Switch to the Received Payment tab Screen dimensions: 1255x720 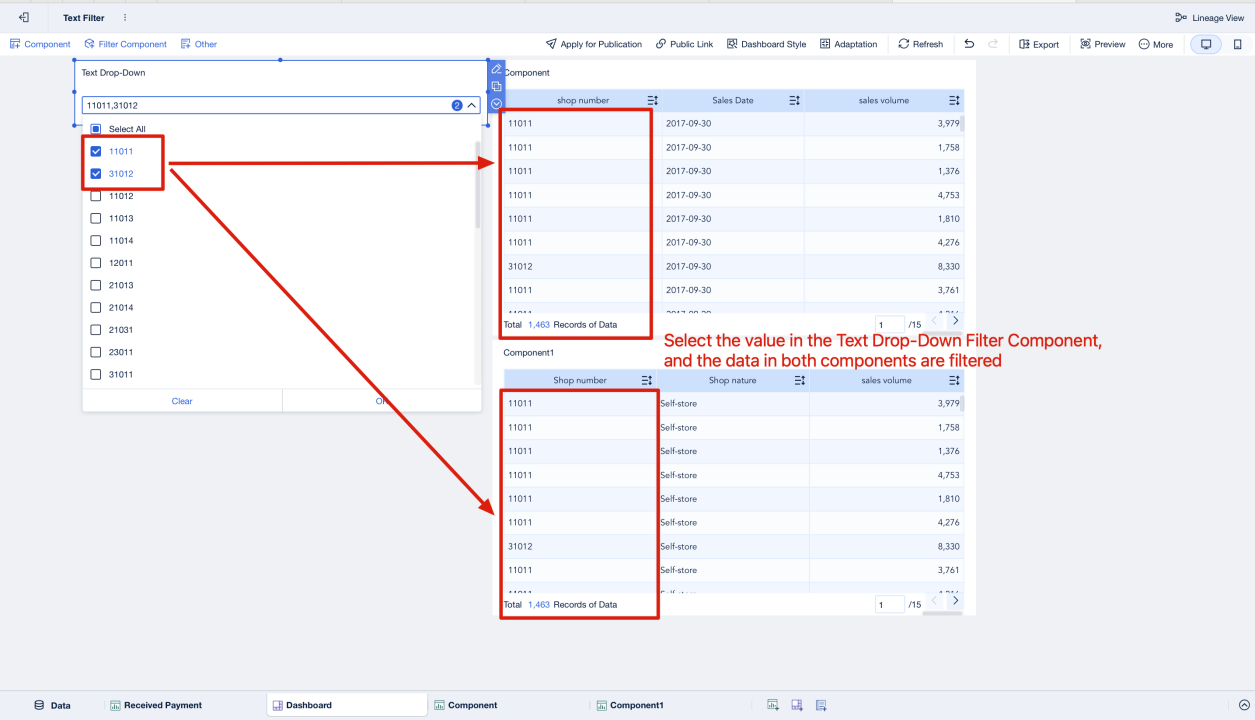pos(156,705)
